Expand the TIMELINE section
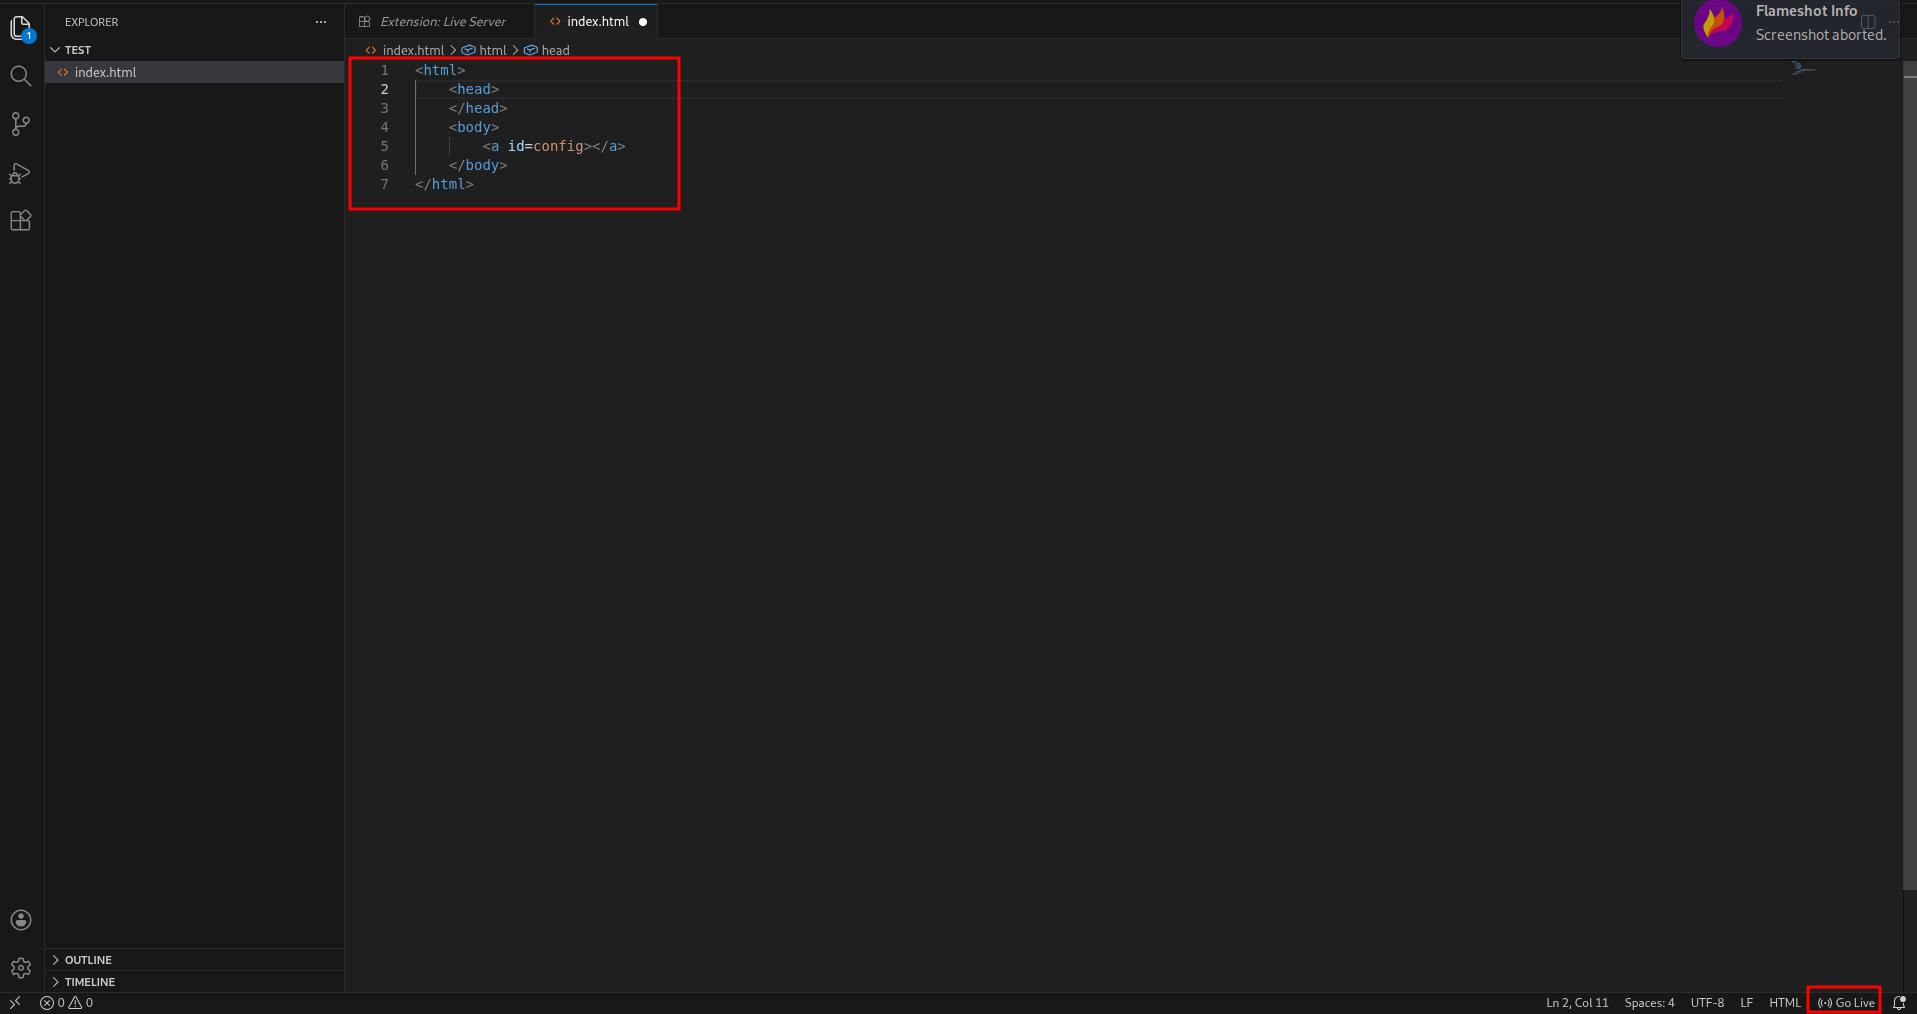 click(x=89, y=982)
